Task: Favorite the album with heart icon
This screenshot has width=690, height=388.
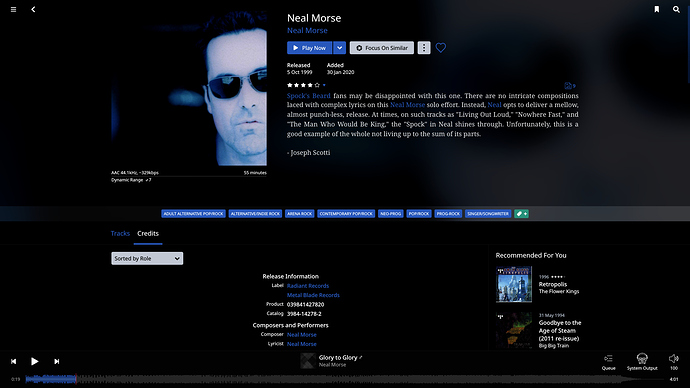Action: (440, 48)
